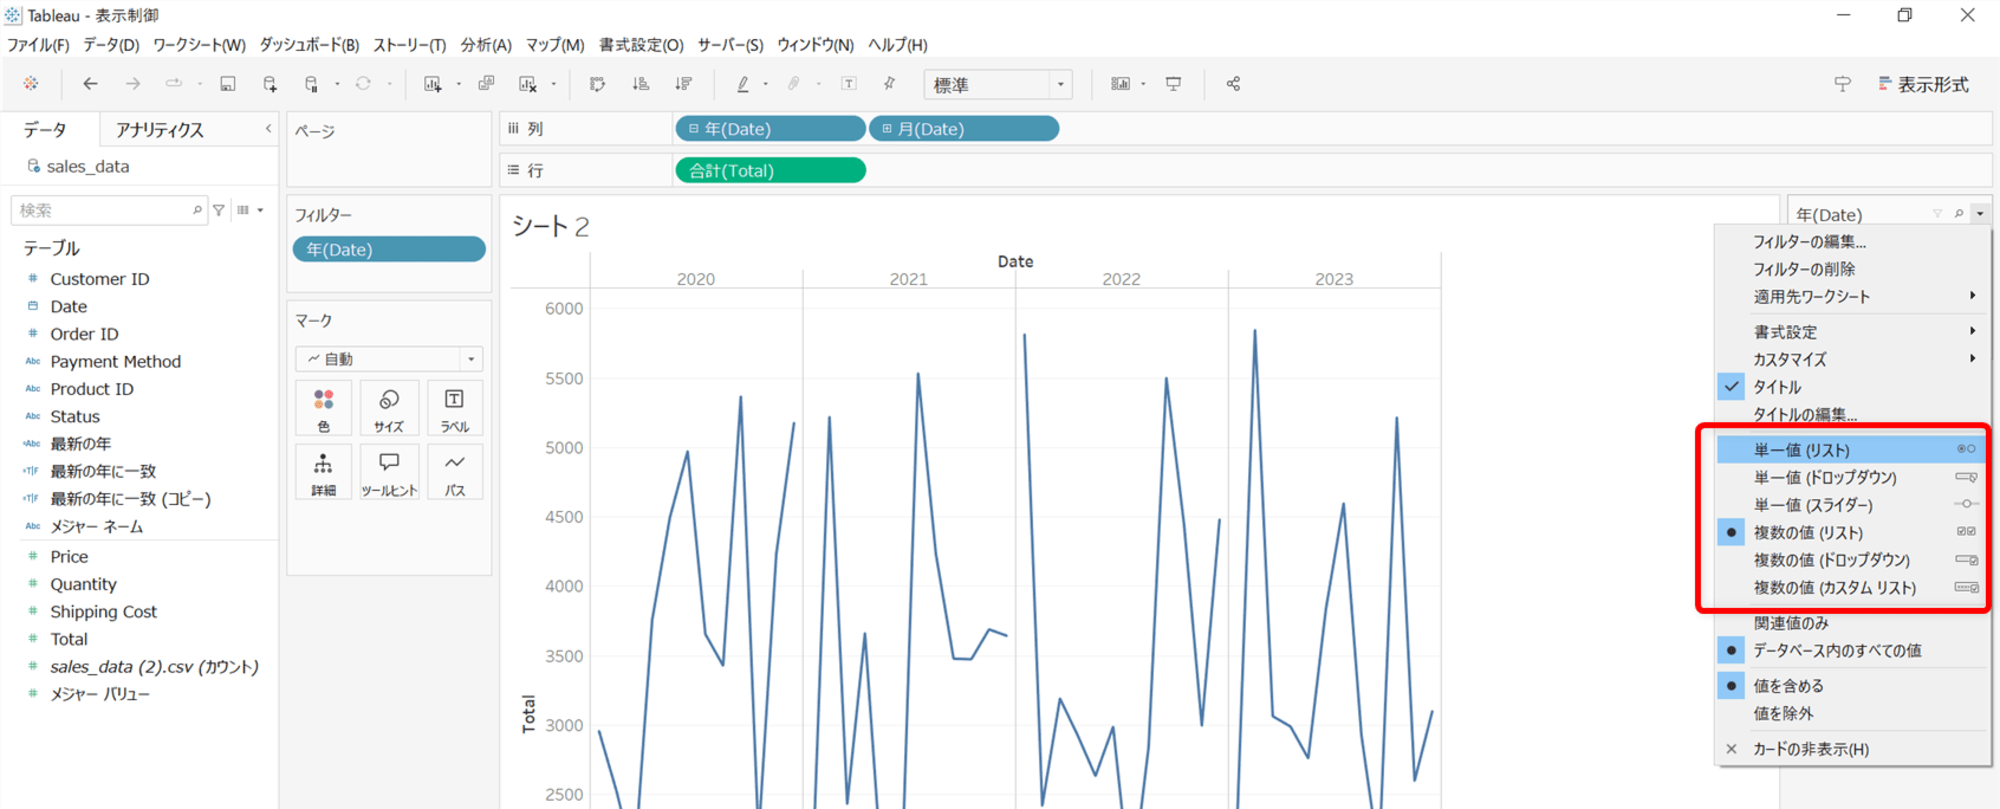Click the duplicate sheet icon
This screenshot has height=809, width=2000.
pos(486,84)
